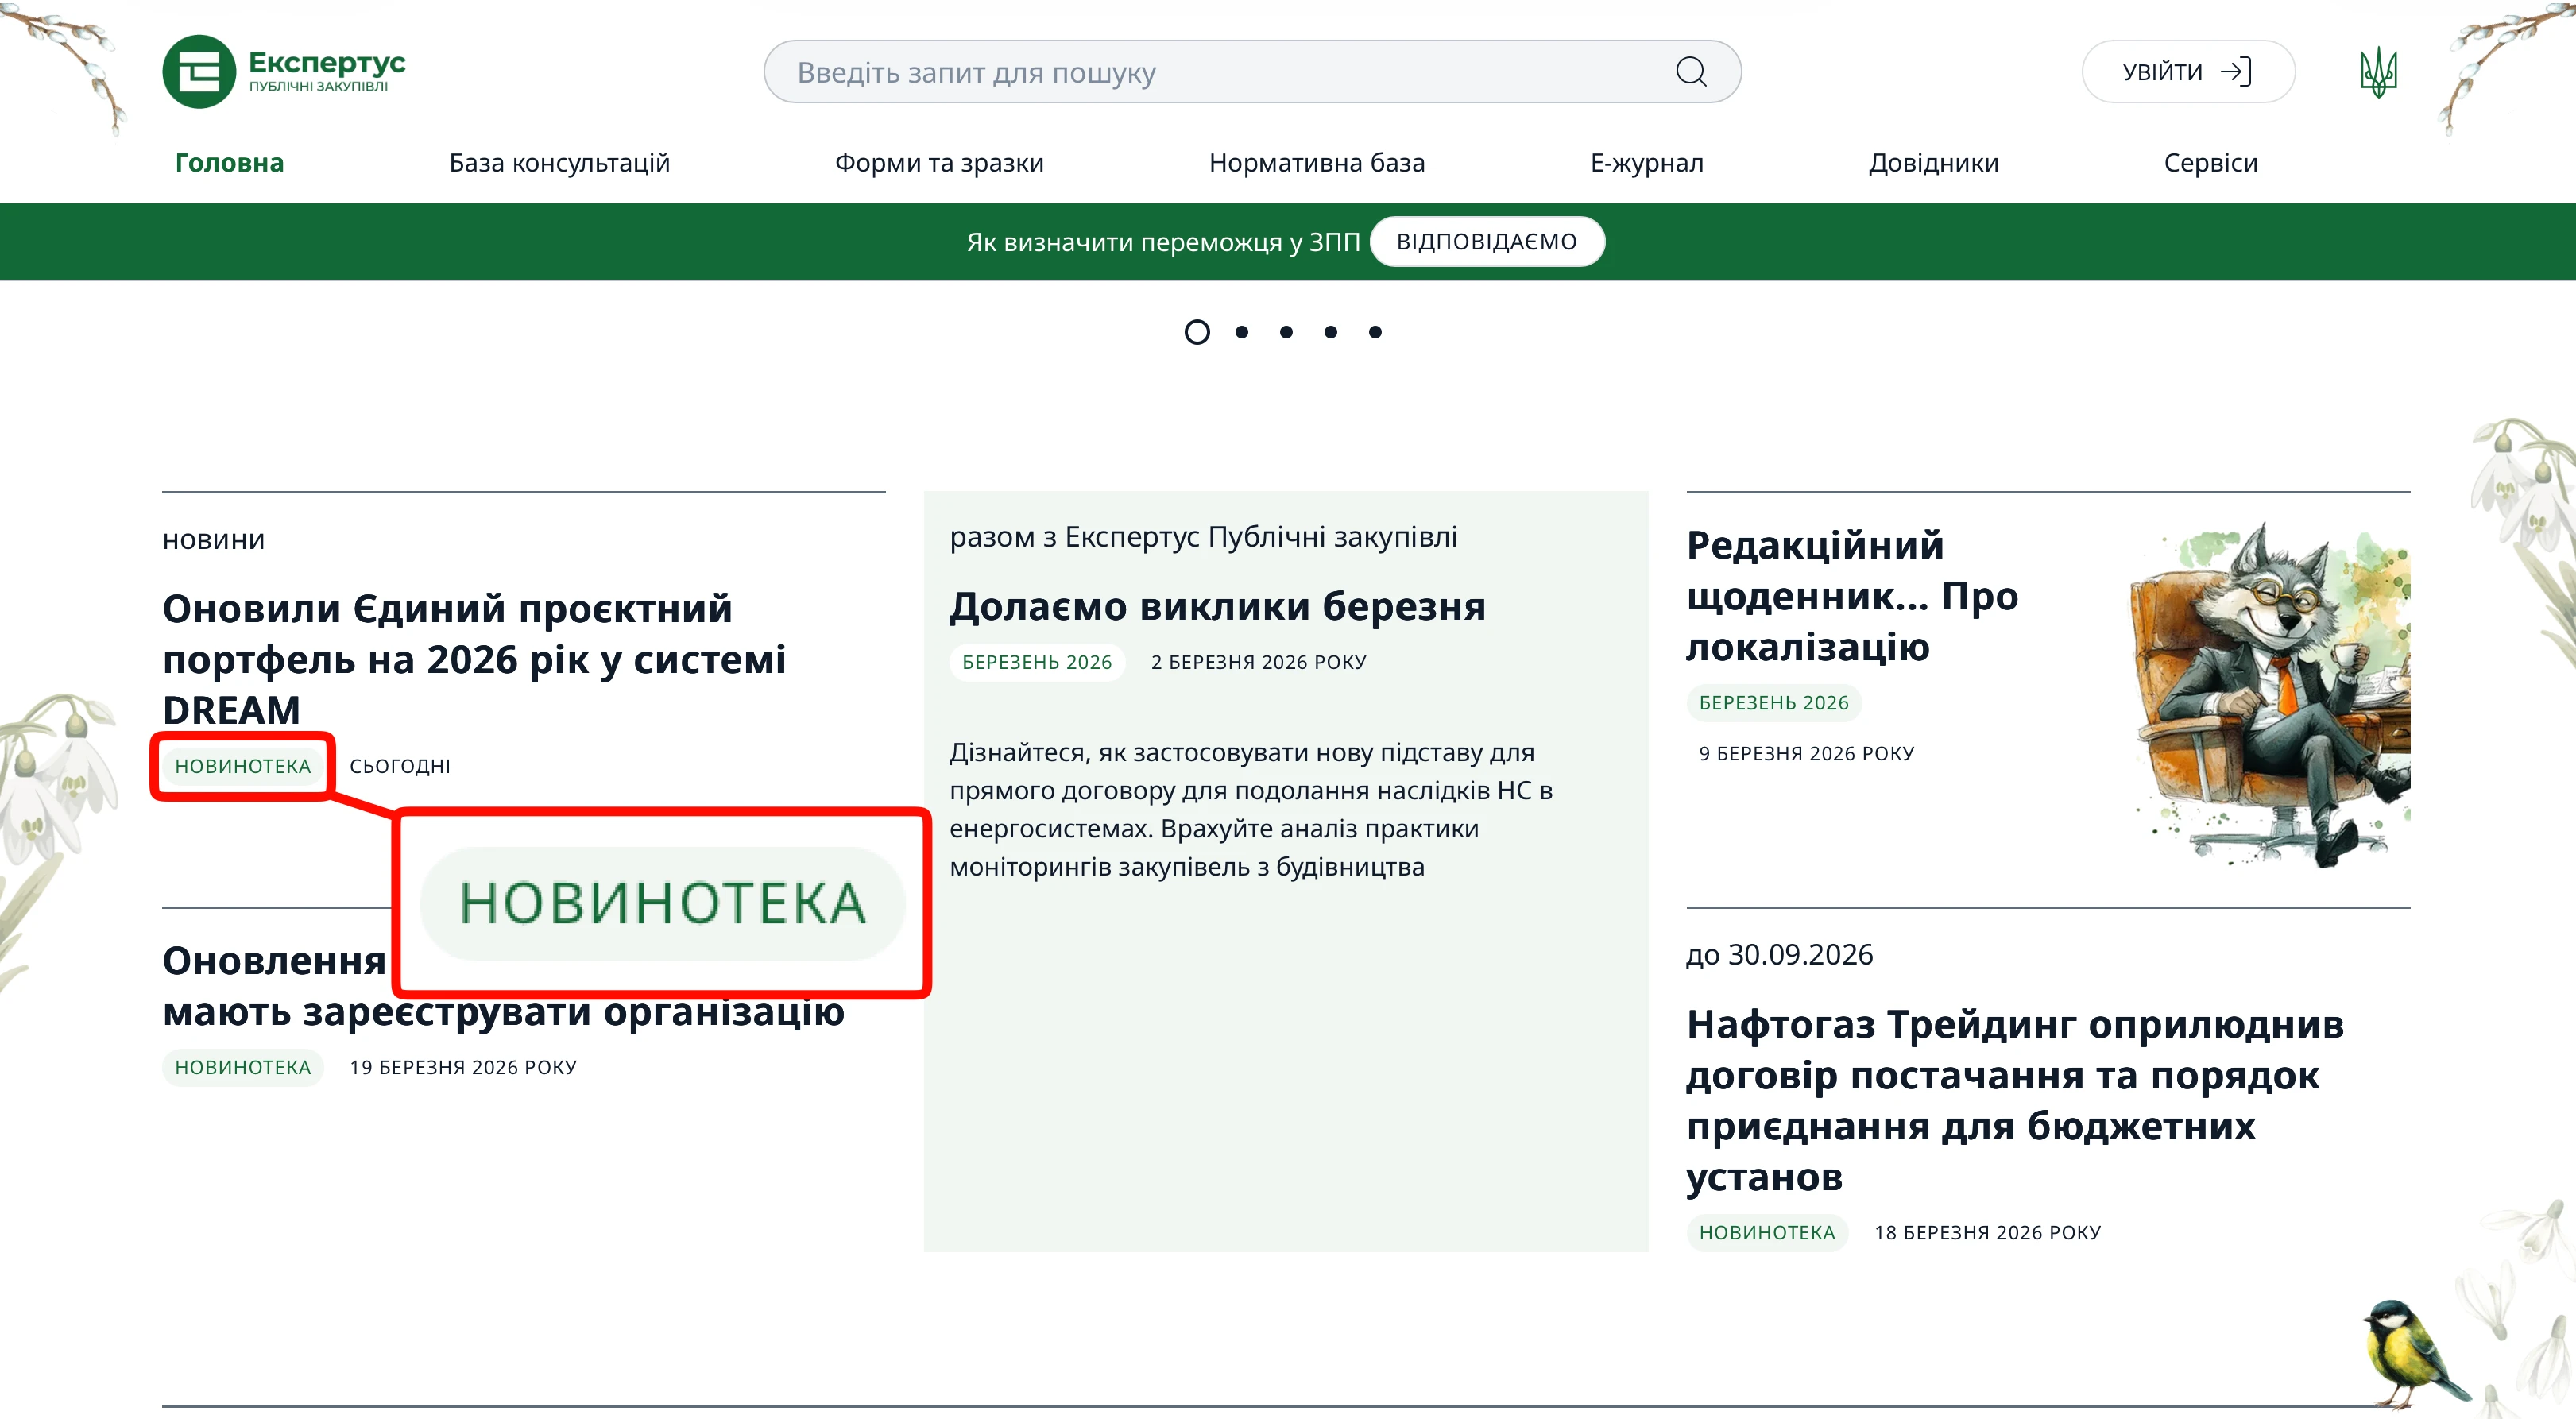Open the Нормативна база menu
This screenshot has width=2576, height=1419.
click(1317, 163)
